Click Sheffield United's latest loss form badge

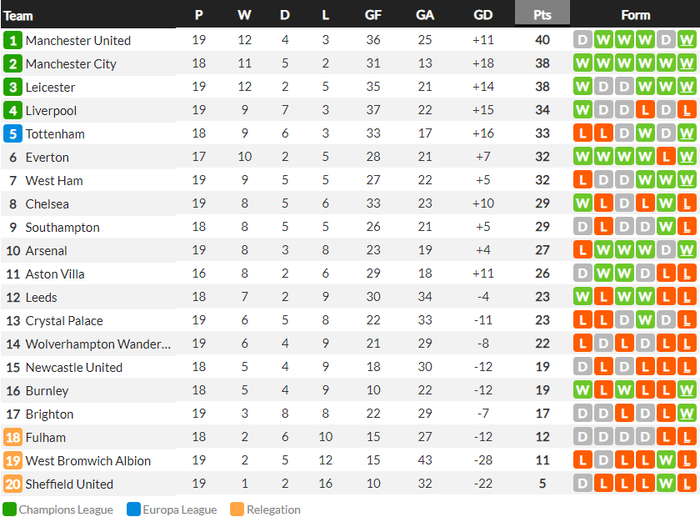687,484
